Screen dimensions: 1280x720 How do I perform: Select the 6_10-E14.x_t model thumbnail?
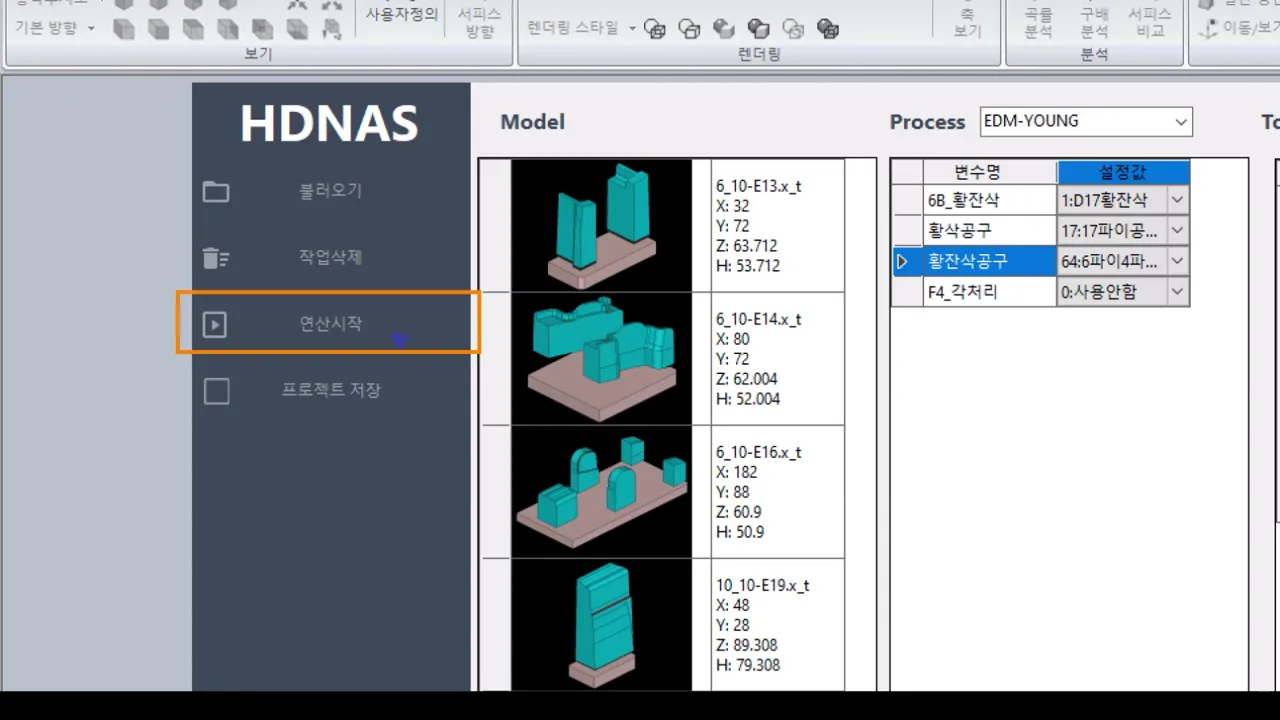pyautogui.click(x=601, y=358)
